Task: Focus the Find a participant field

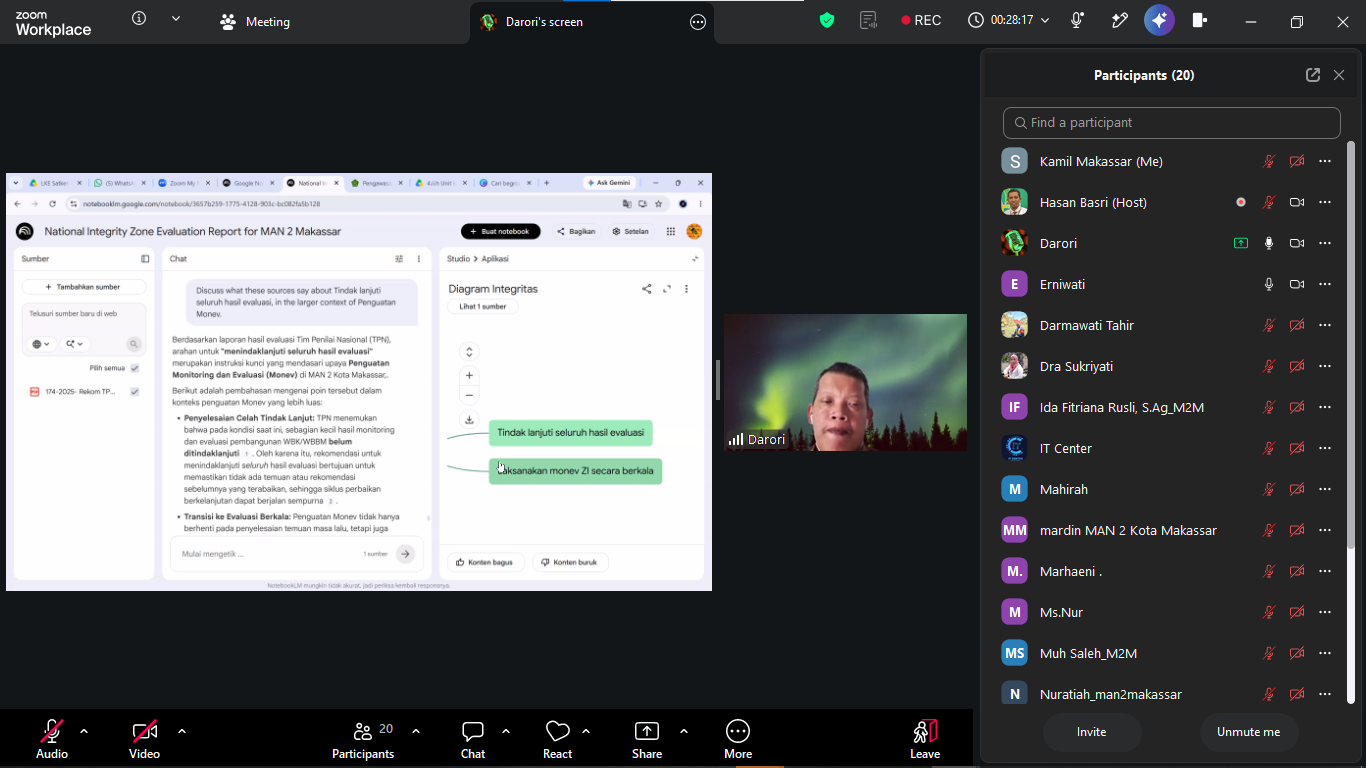Action: click(1171, 122)
